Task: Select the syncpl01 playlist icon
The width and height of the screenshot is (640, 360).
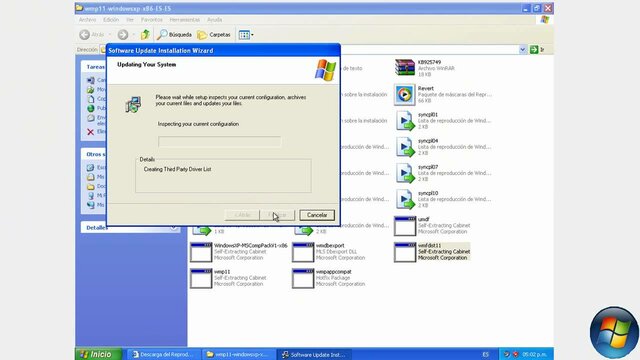Action: [x=404, y=121]
